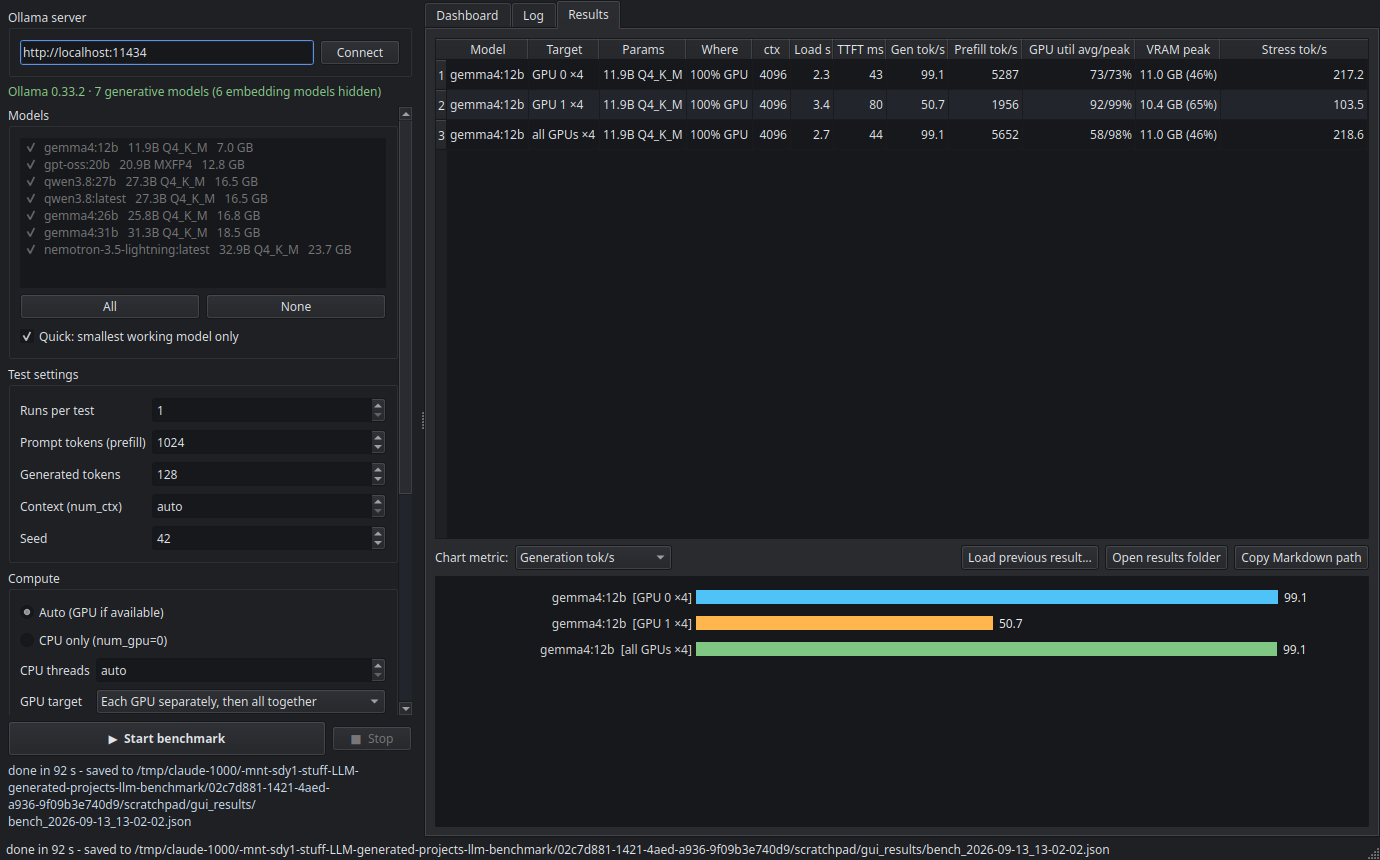This screenshot has width=1380, height=860.
Task: Switch to the Log tab
Action: (533, 15)
